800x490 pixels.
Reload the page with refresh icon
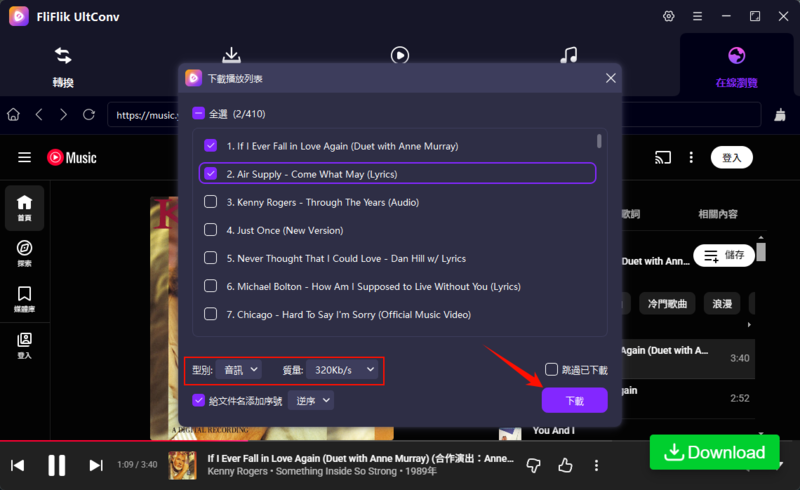[x=89, y=115]
